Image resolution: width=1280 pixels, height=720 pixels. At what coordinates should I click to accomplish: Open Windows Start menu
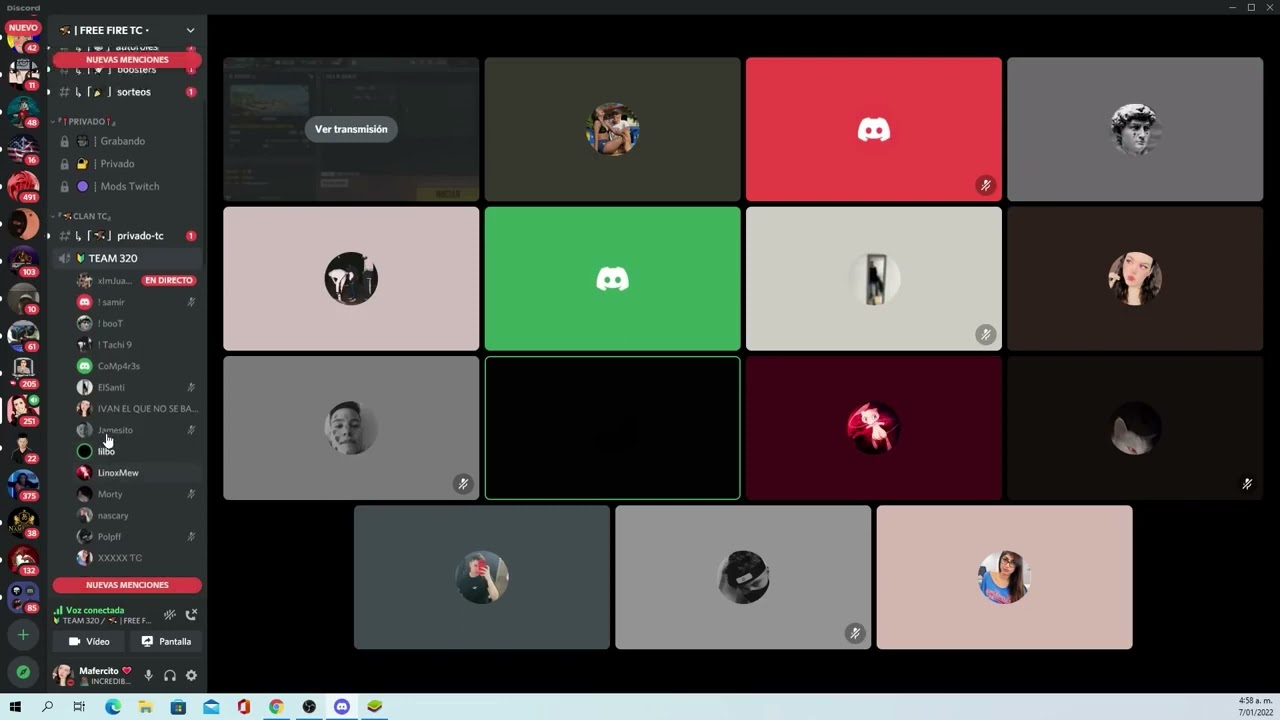[15, 707]
